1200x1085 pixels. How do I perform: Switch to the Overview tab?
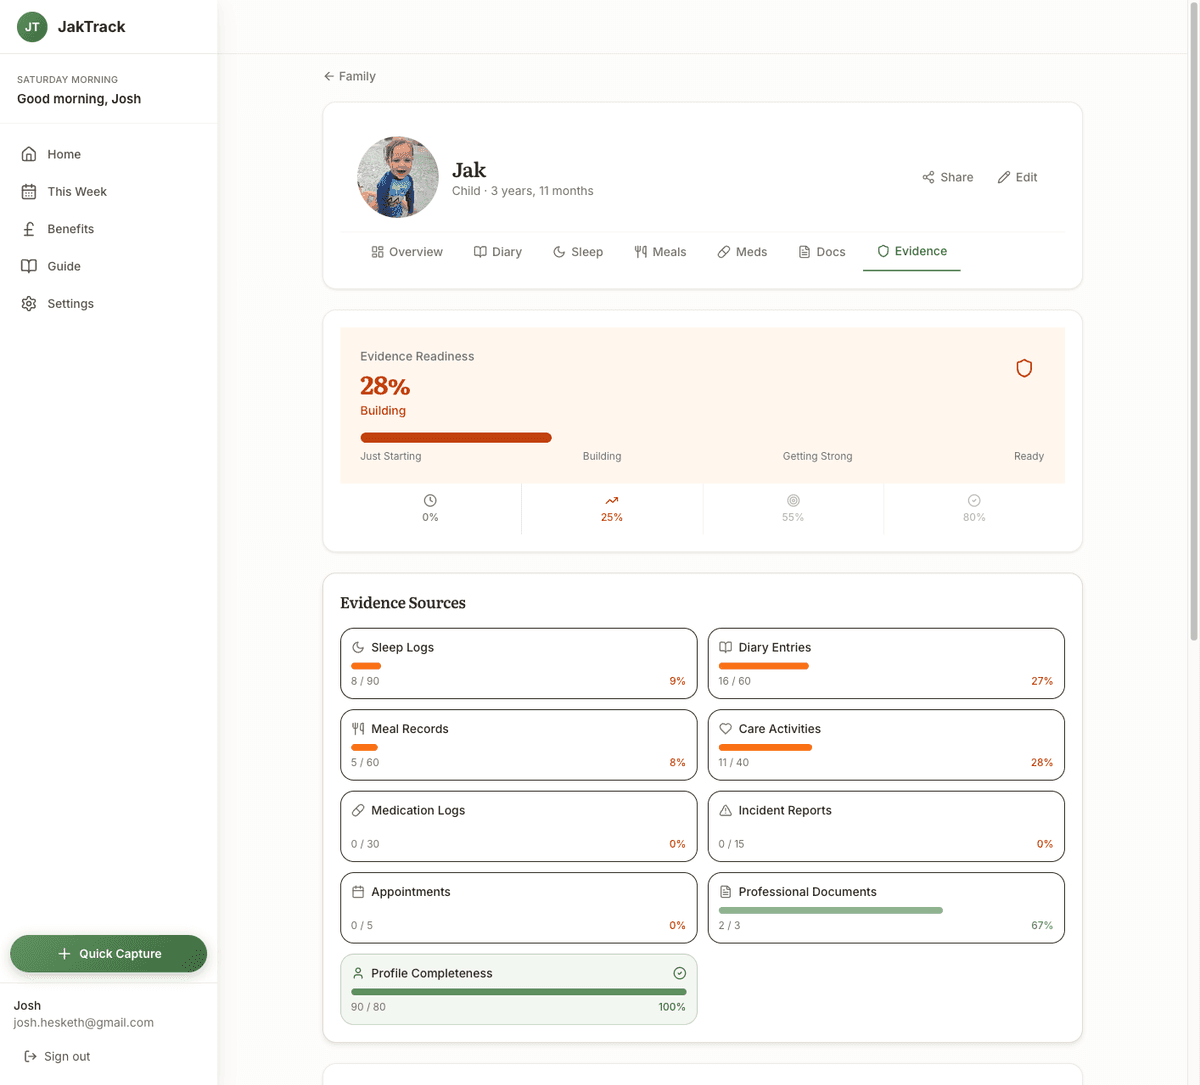click(x=406, y=251)
